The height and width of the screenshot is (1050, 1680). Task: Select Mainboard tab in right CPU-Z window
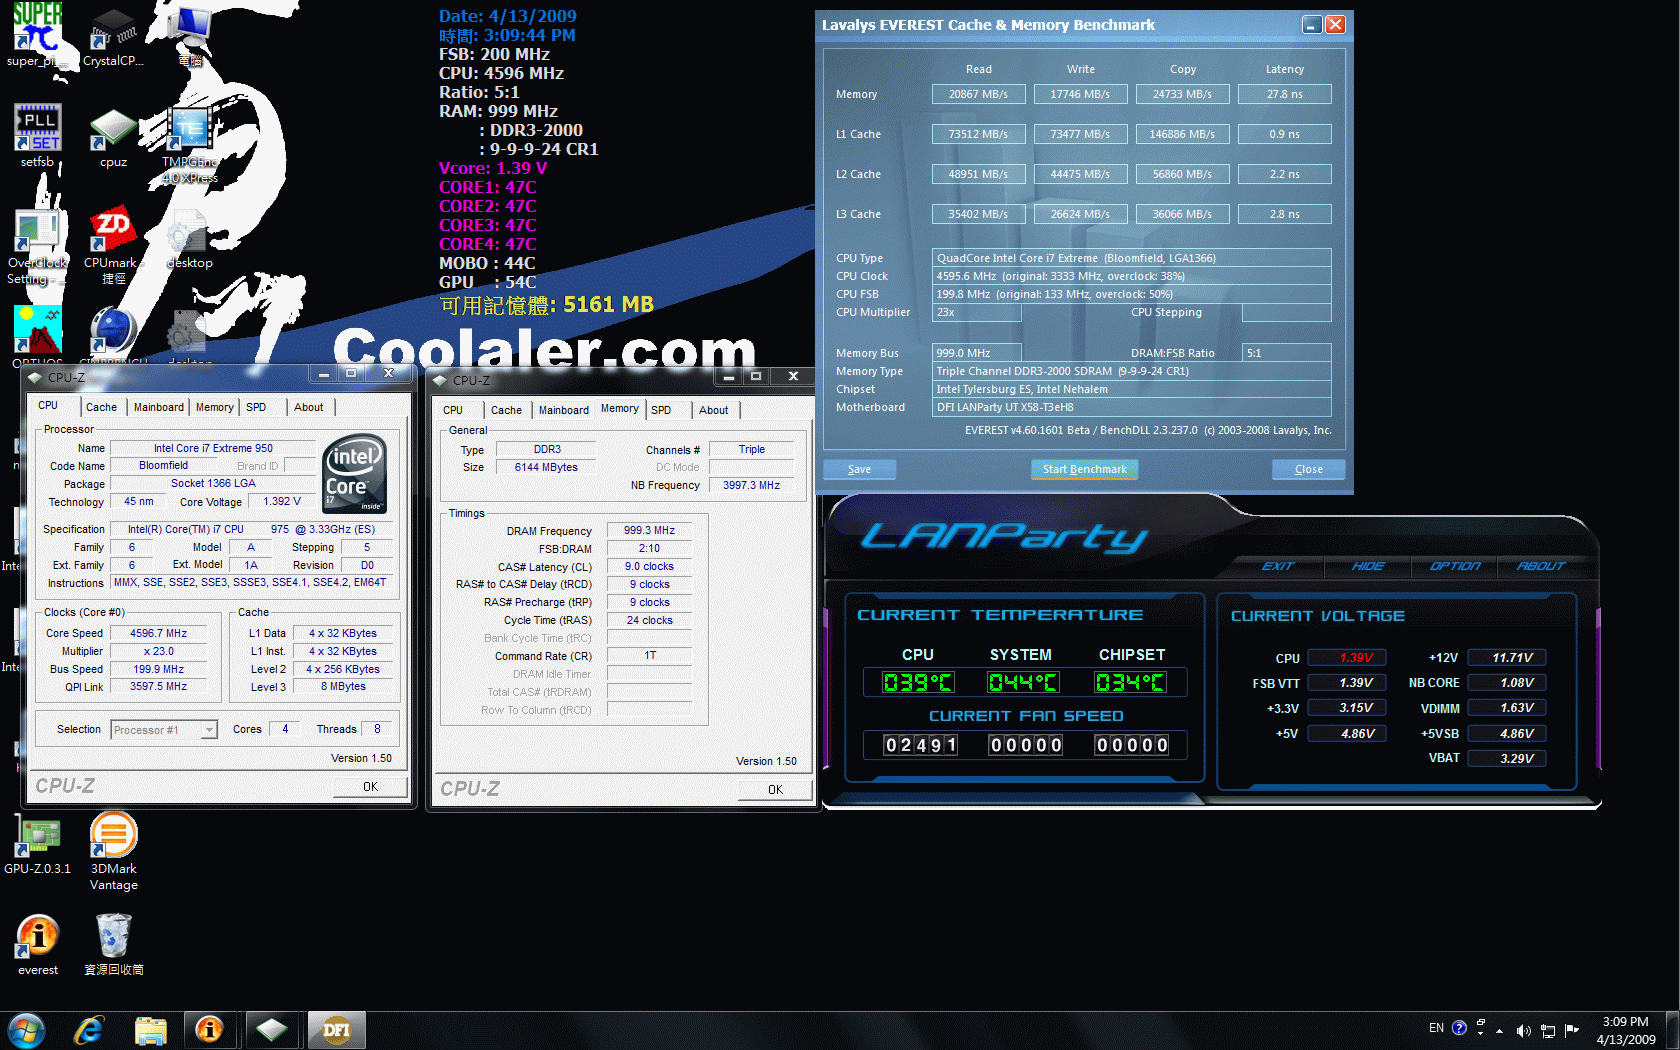[x=563, y=410]
